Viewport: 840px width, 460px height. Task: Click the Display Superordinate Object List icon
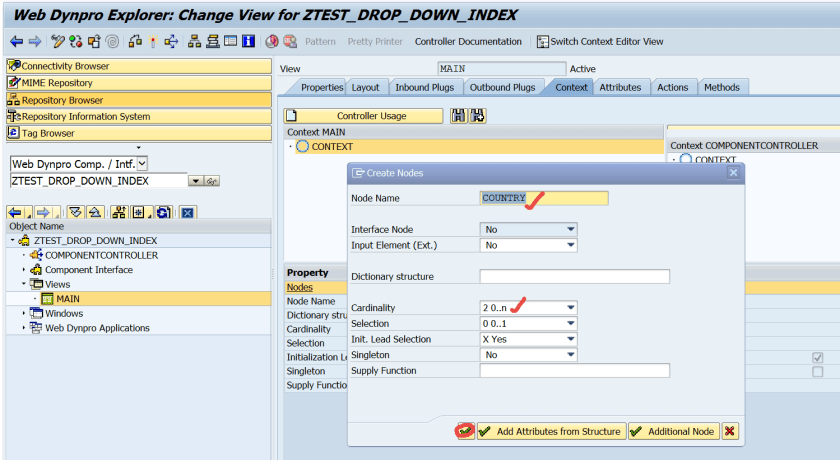[119, 213]
